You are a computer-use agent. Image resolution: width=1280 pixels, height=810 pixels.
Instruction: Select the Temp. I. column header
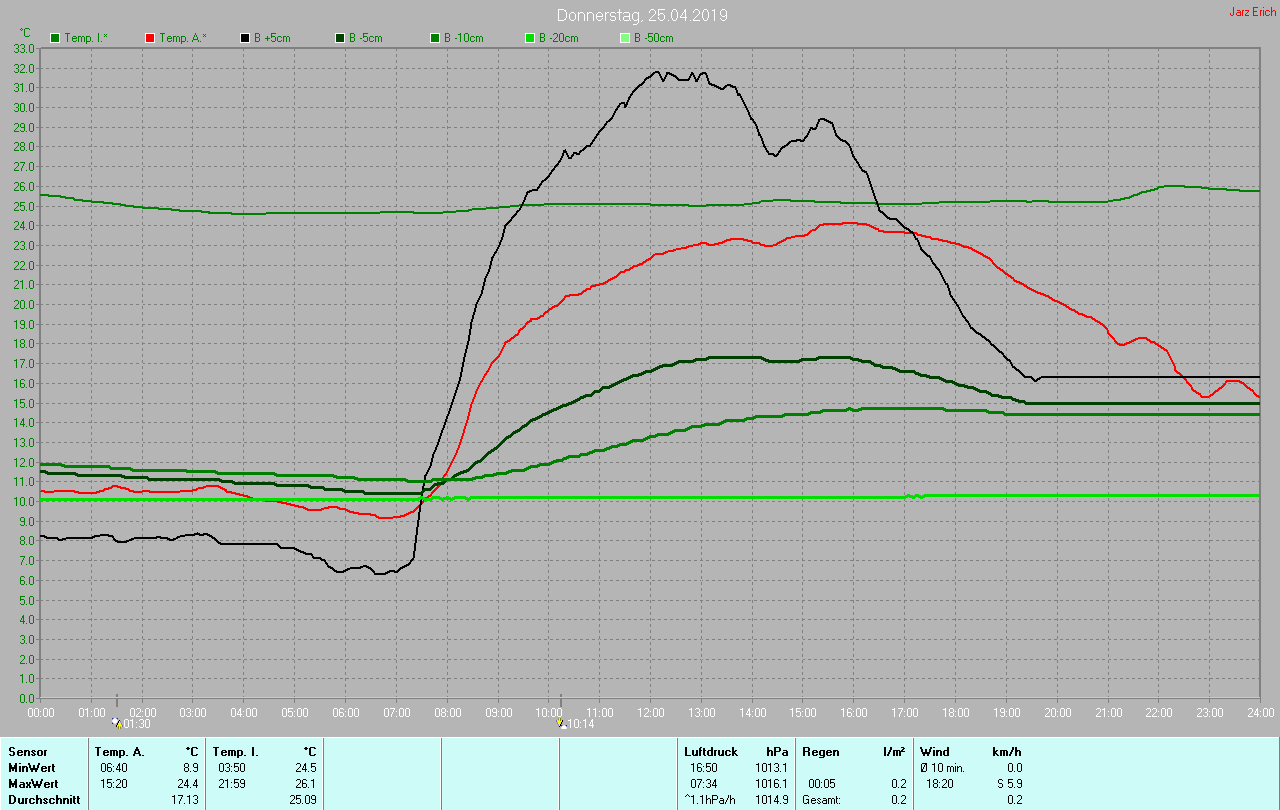pyautogui.click(x=235, y=751)
